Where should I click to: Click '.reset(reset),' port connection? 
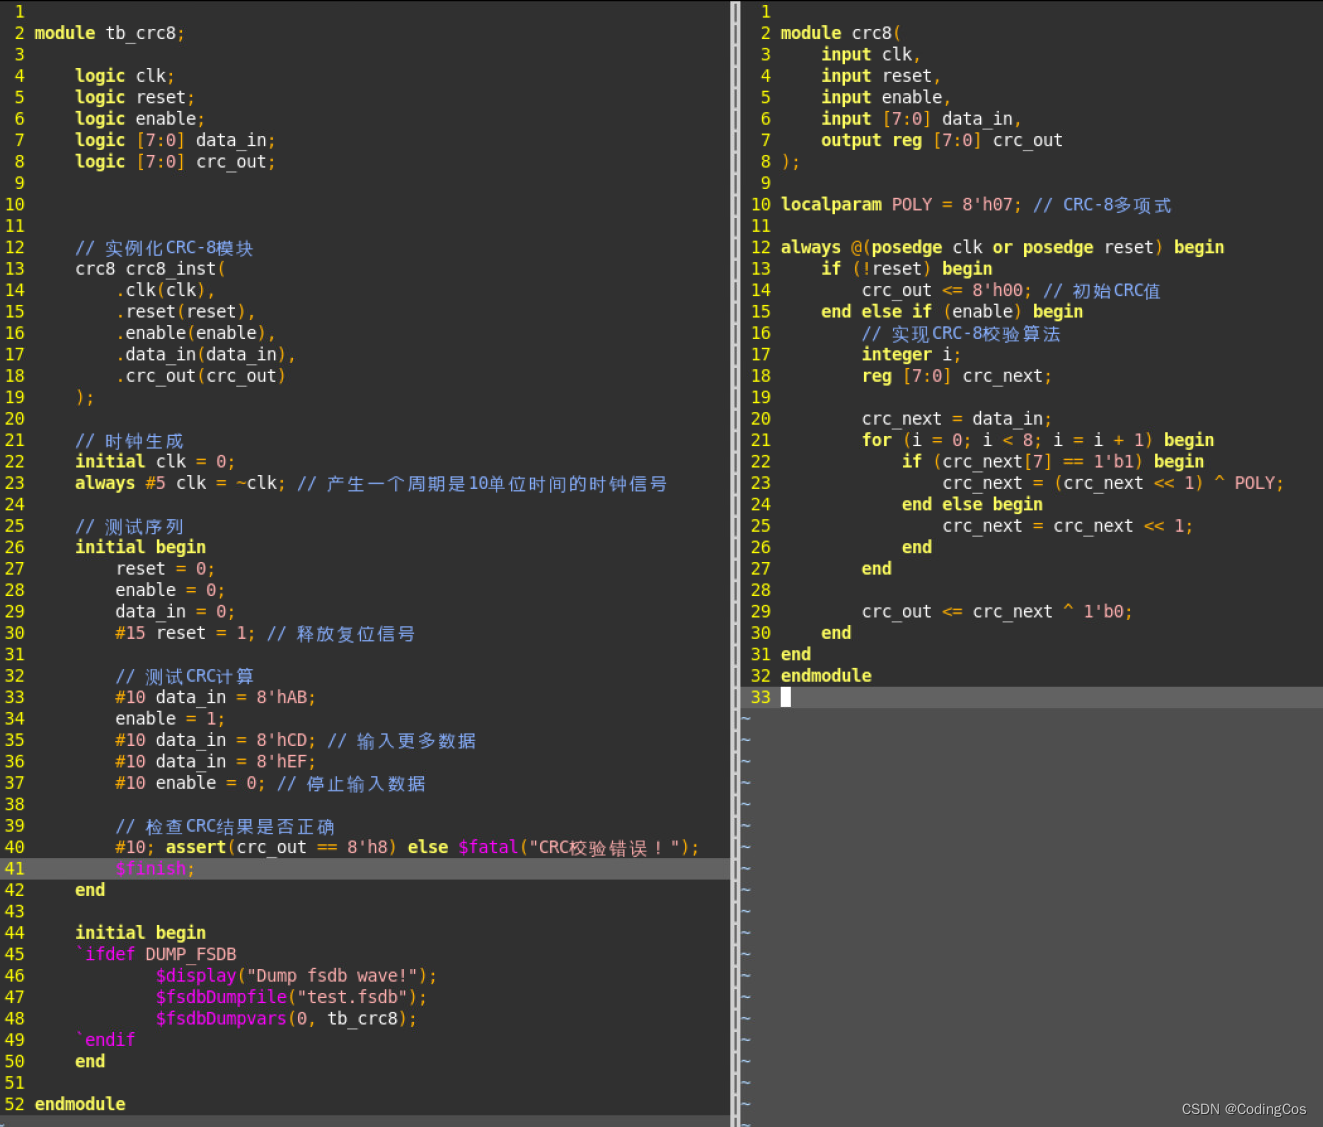185,312
